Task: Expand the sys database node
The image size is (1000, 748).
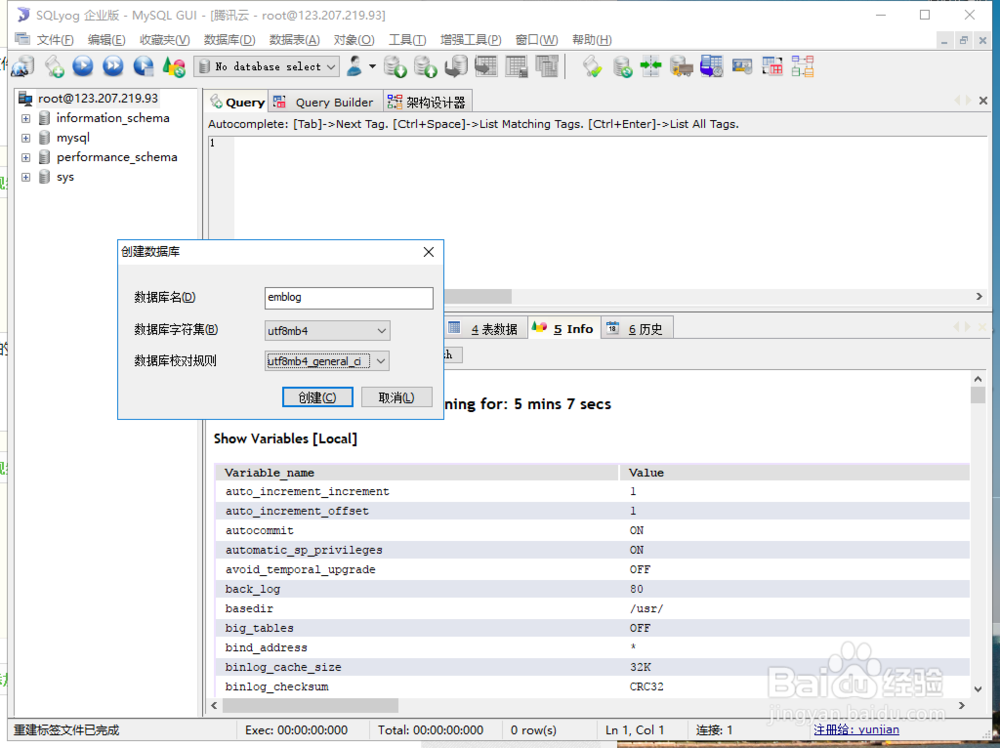Action: [x=26, y=177]
